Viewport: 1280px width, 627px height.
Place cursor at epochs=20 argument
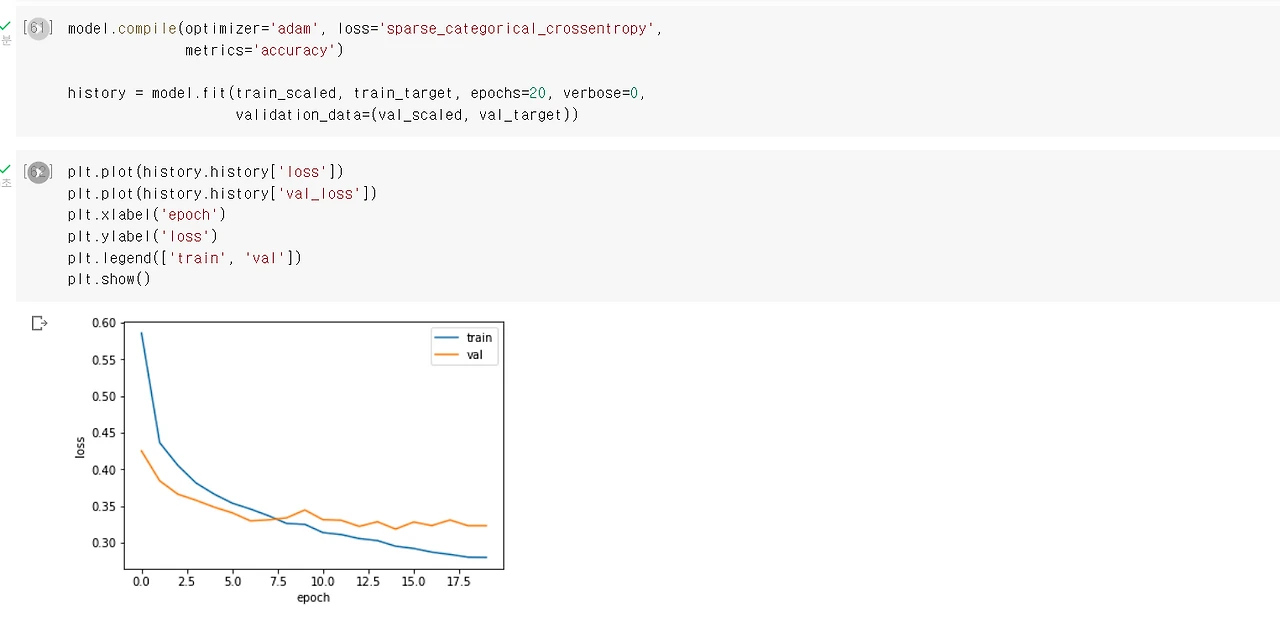(508, 93)
